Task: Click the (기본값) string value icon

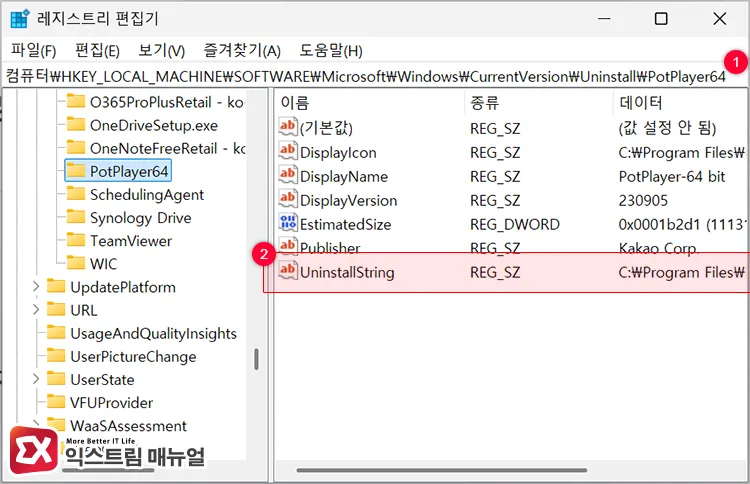Action: pos(288,127)
